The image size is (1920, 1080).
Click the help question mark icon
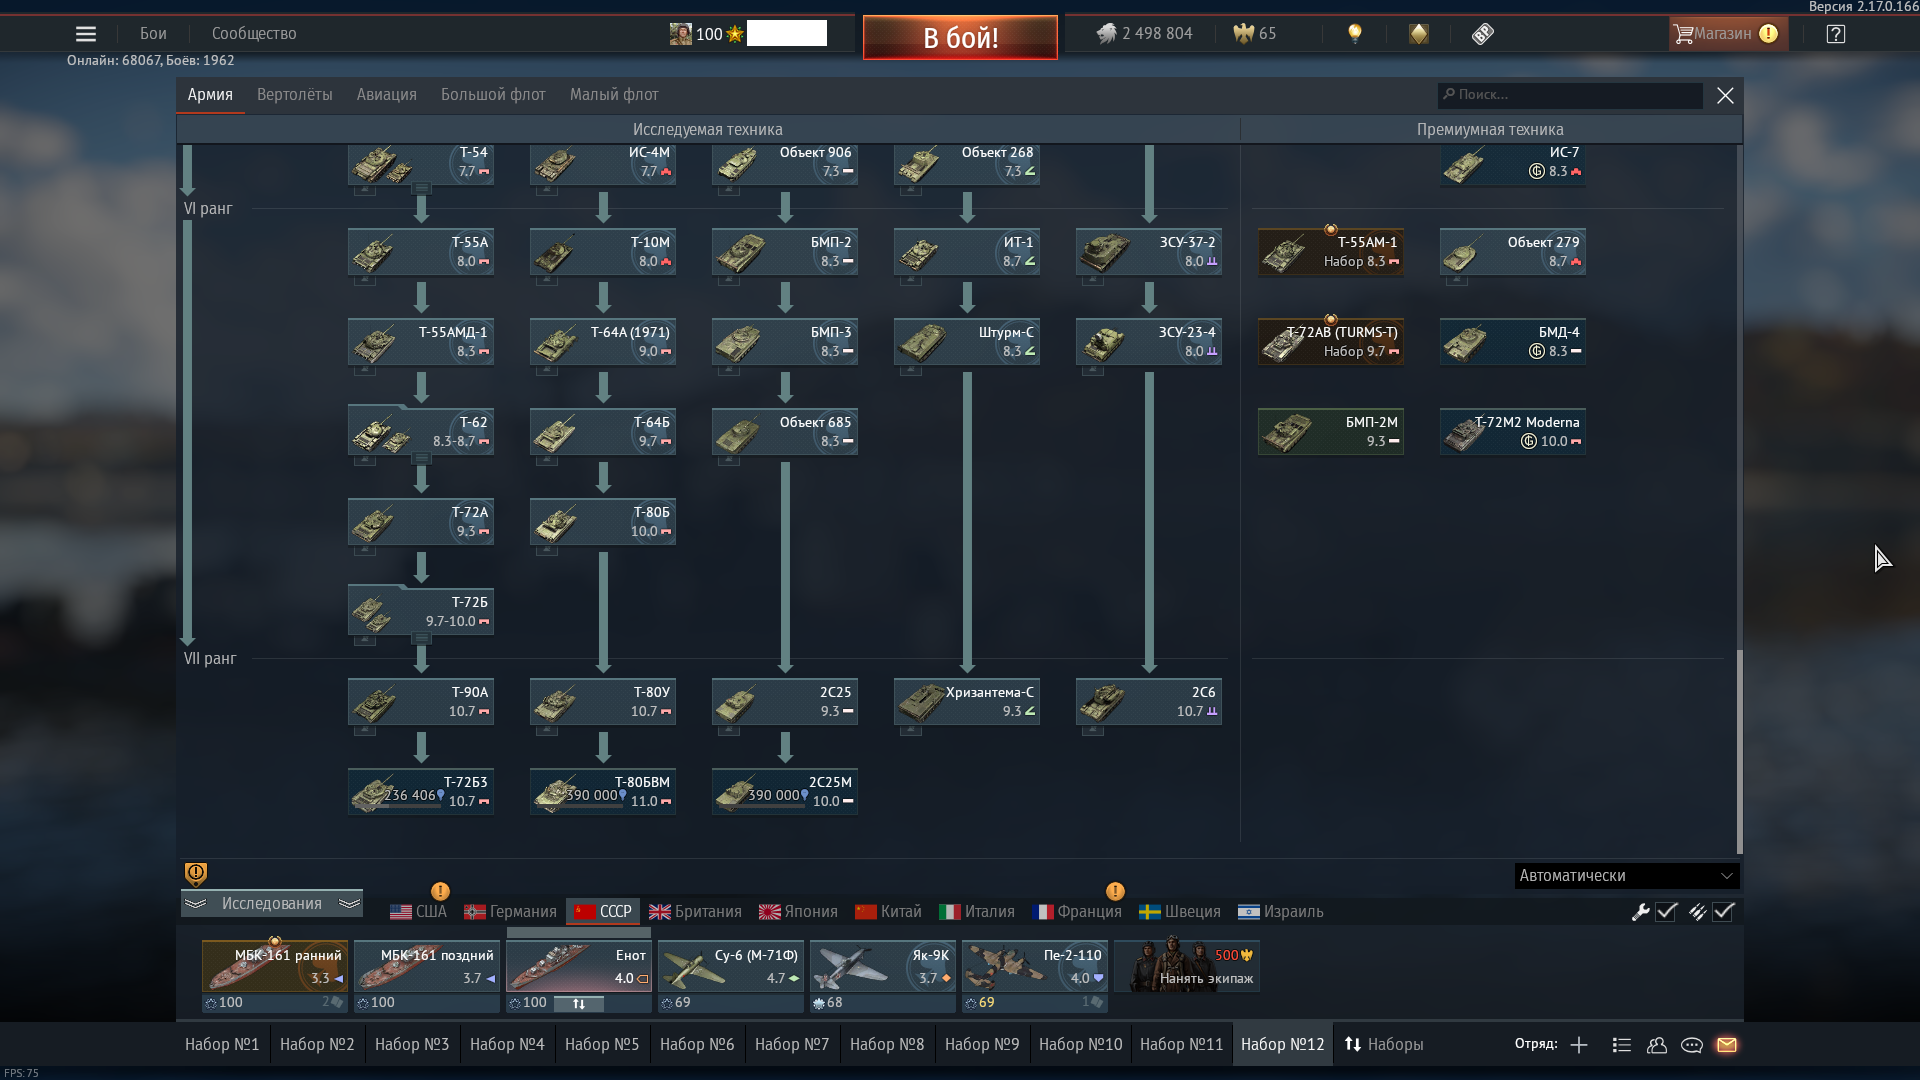click(1836, 34)
